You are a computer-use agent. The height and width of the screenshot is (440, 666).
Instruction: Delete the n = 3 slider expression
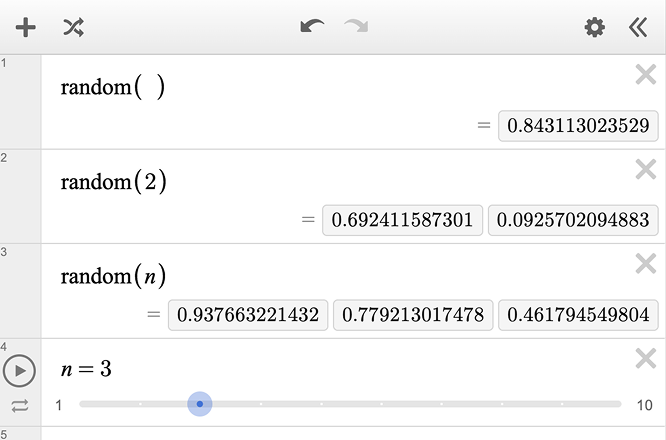[x=645, y=358]
